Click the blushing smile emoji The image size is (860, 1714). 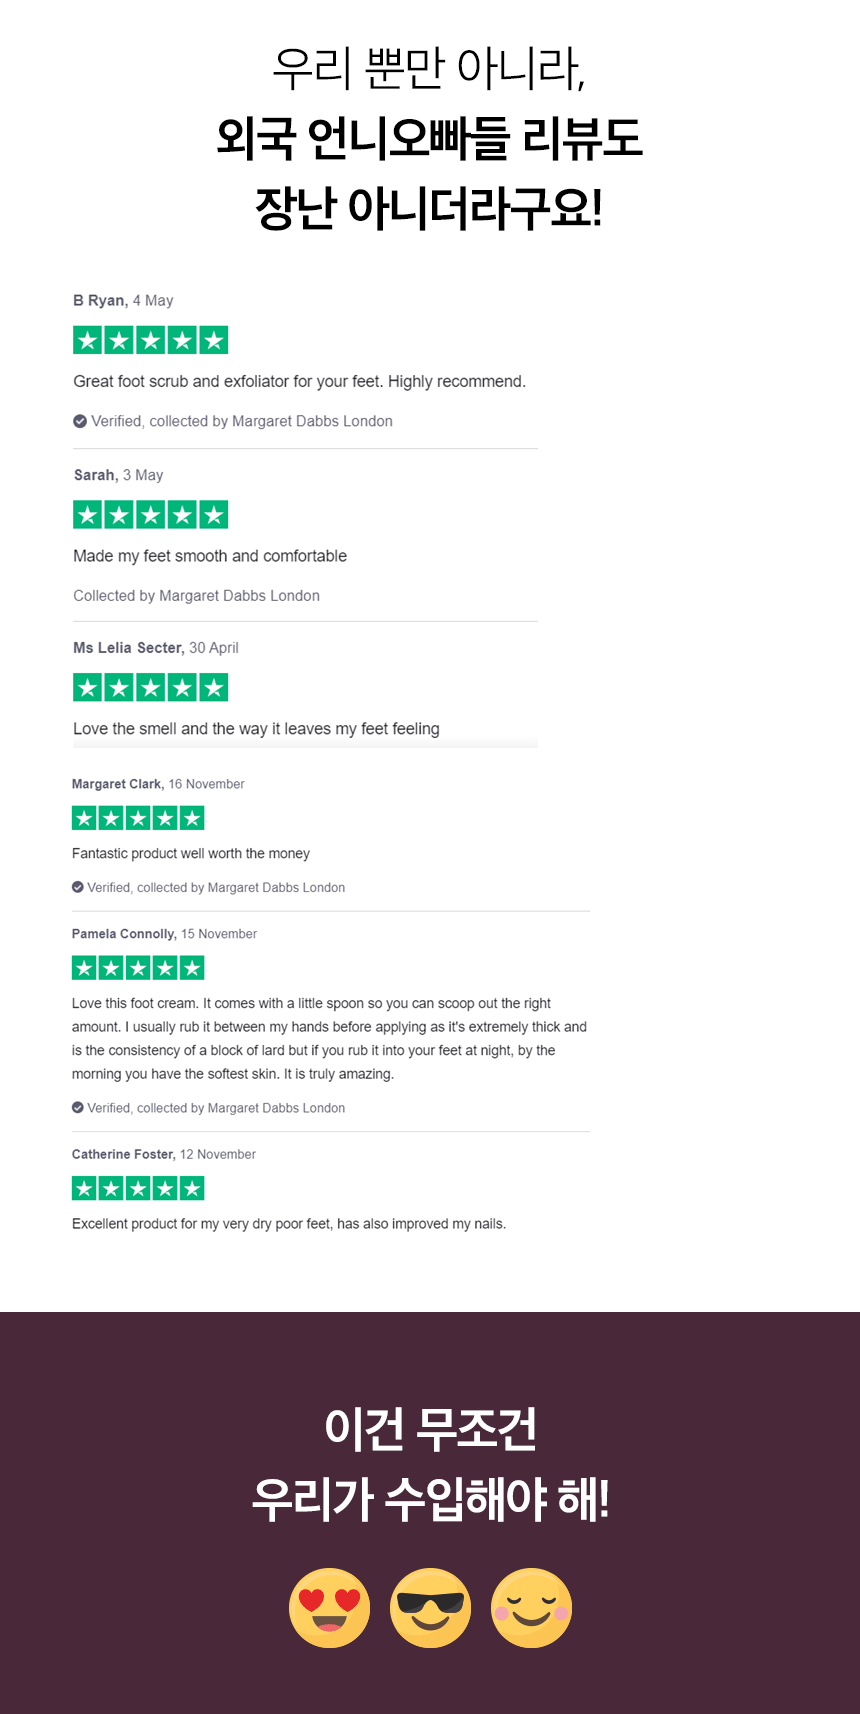tap(531, 1607)
